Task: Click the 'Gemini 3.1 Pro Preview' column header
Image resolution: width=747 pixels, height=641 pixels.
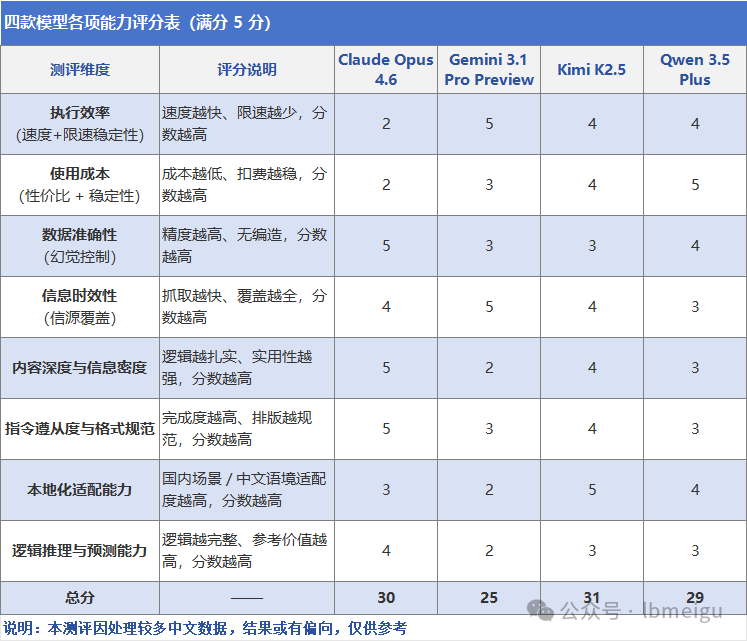Action: click(489, 70)
